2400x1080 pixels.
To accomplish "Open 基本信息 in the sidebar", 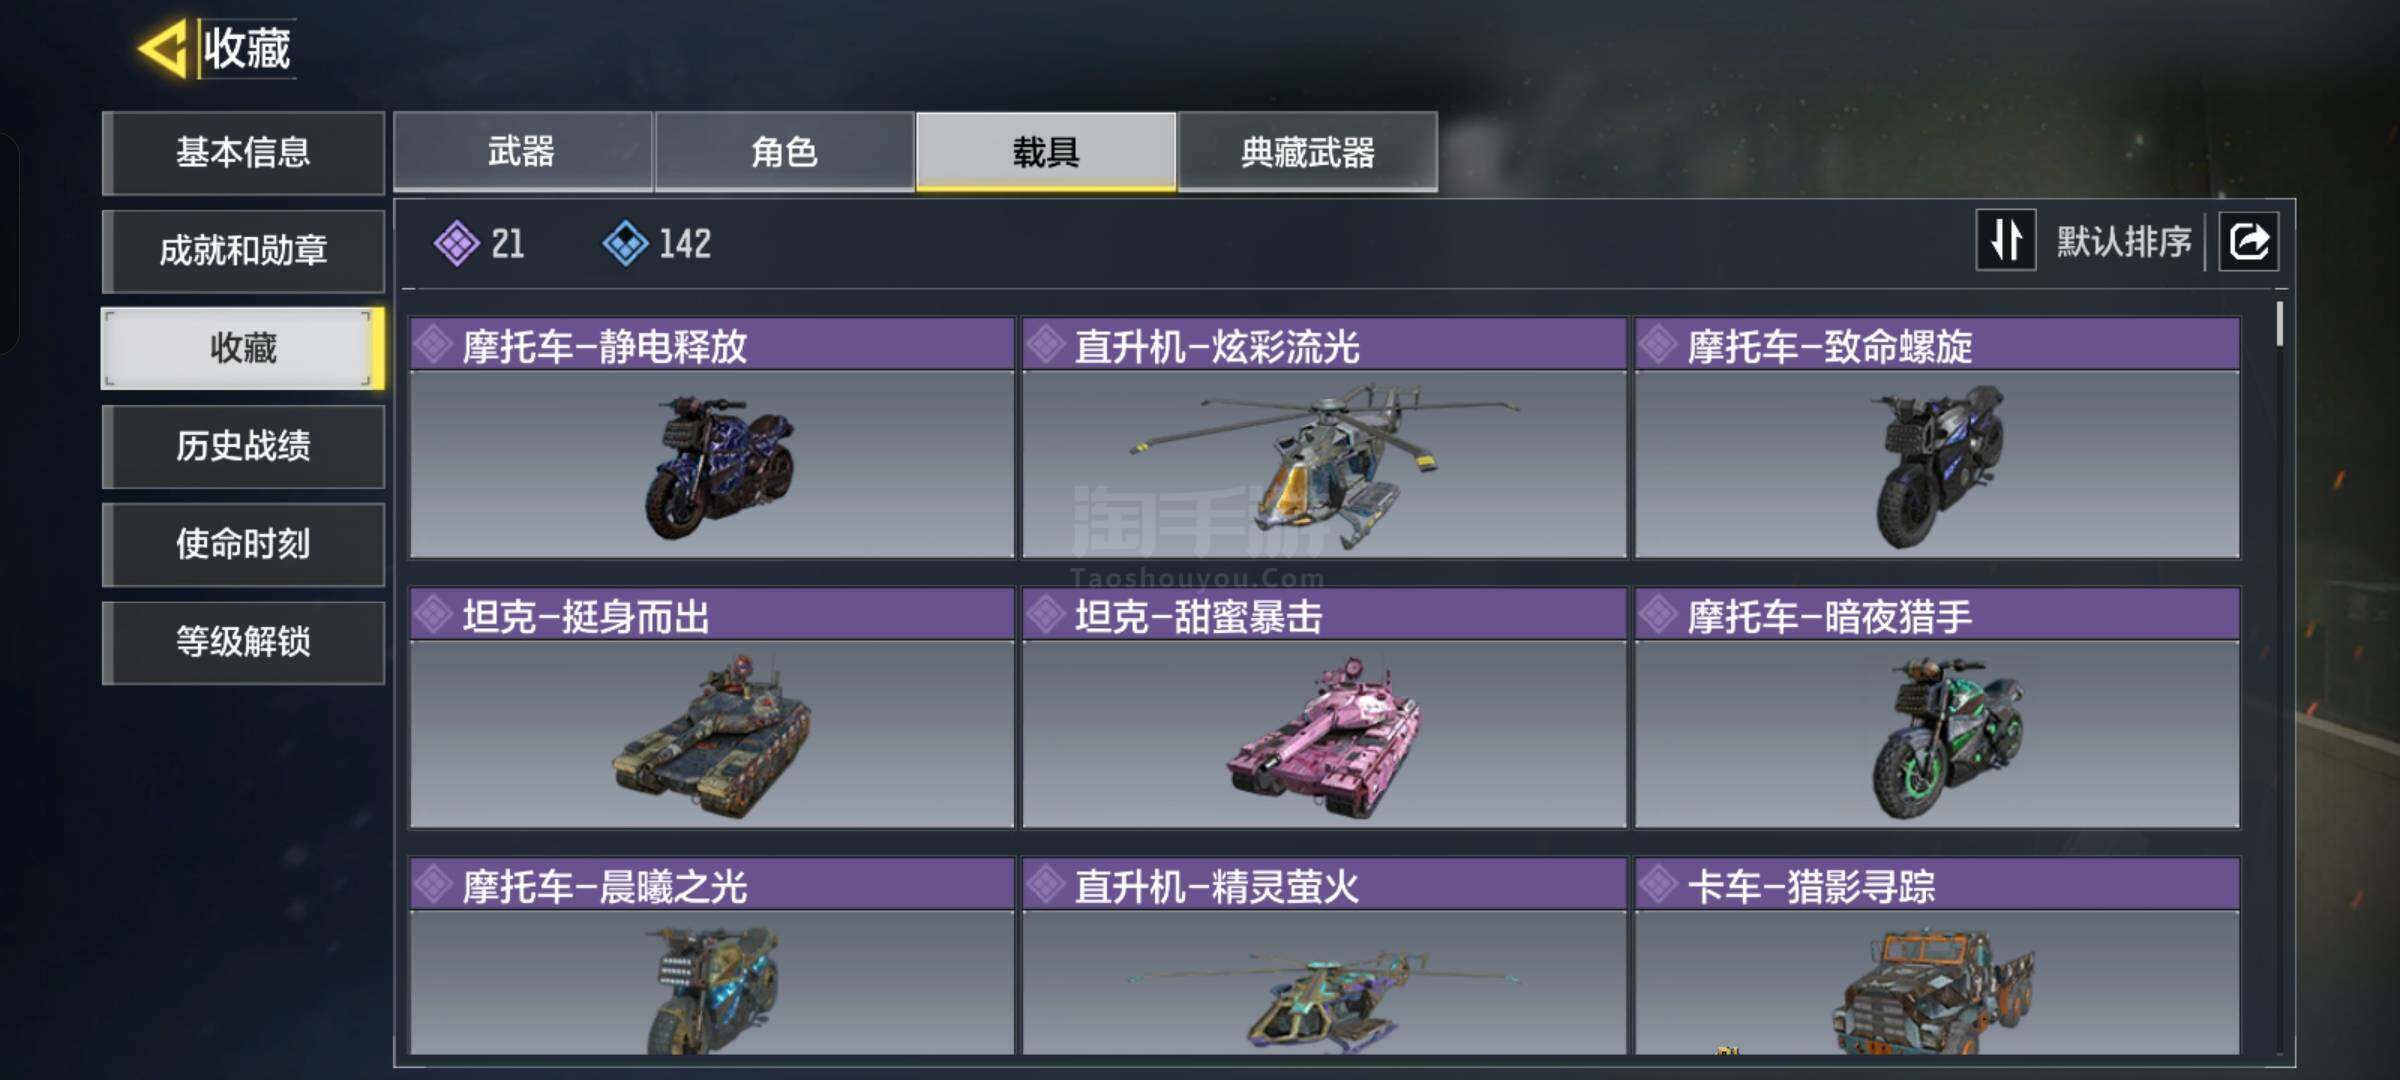I will pos(243,152).
